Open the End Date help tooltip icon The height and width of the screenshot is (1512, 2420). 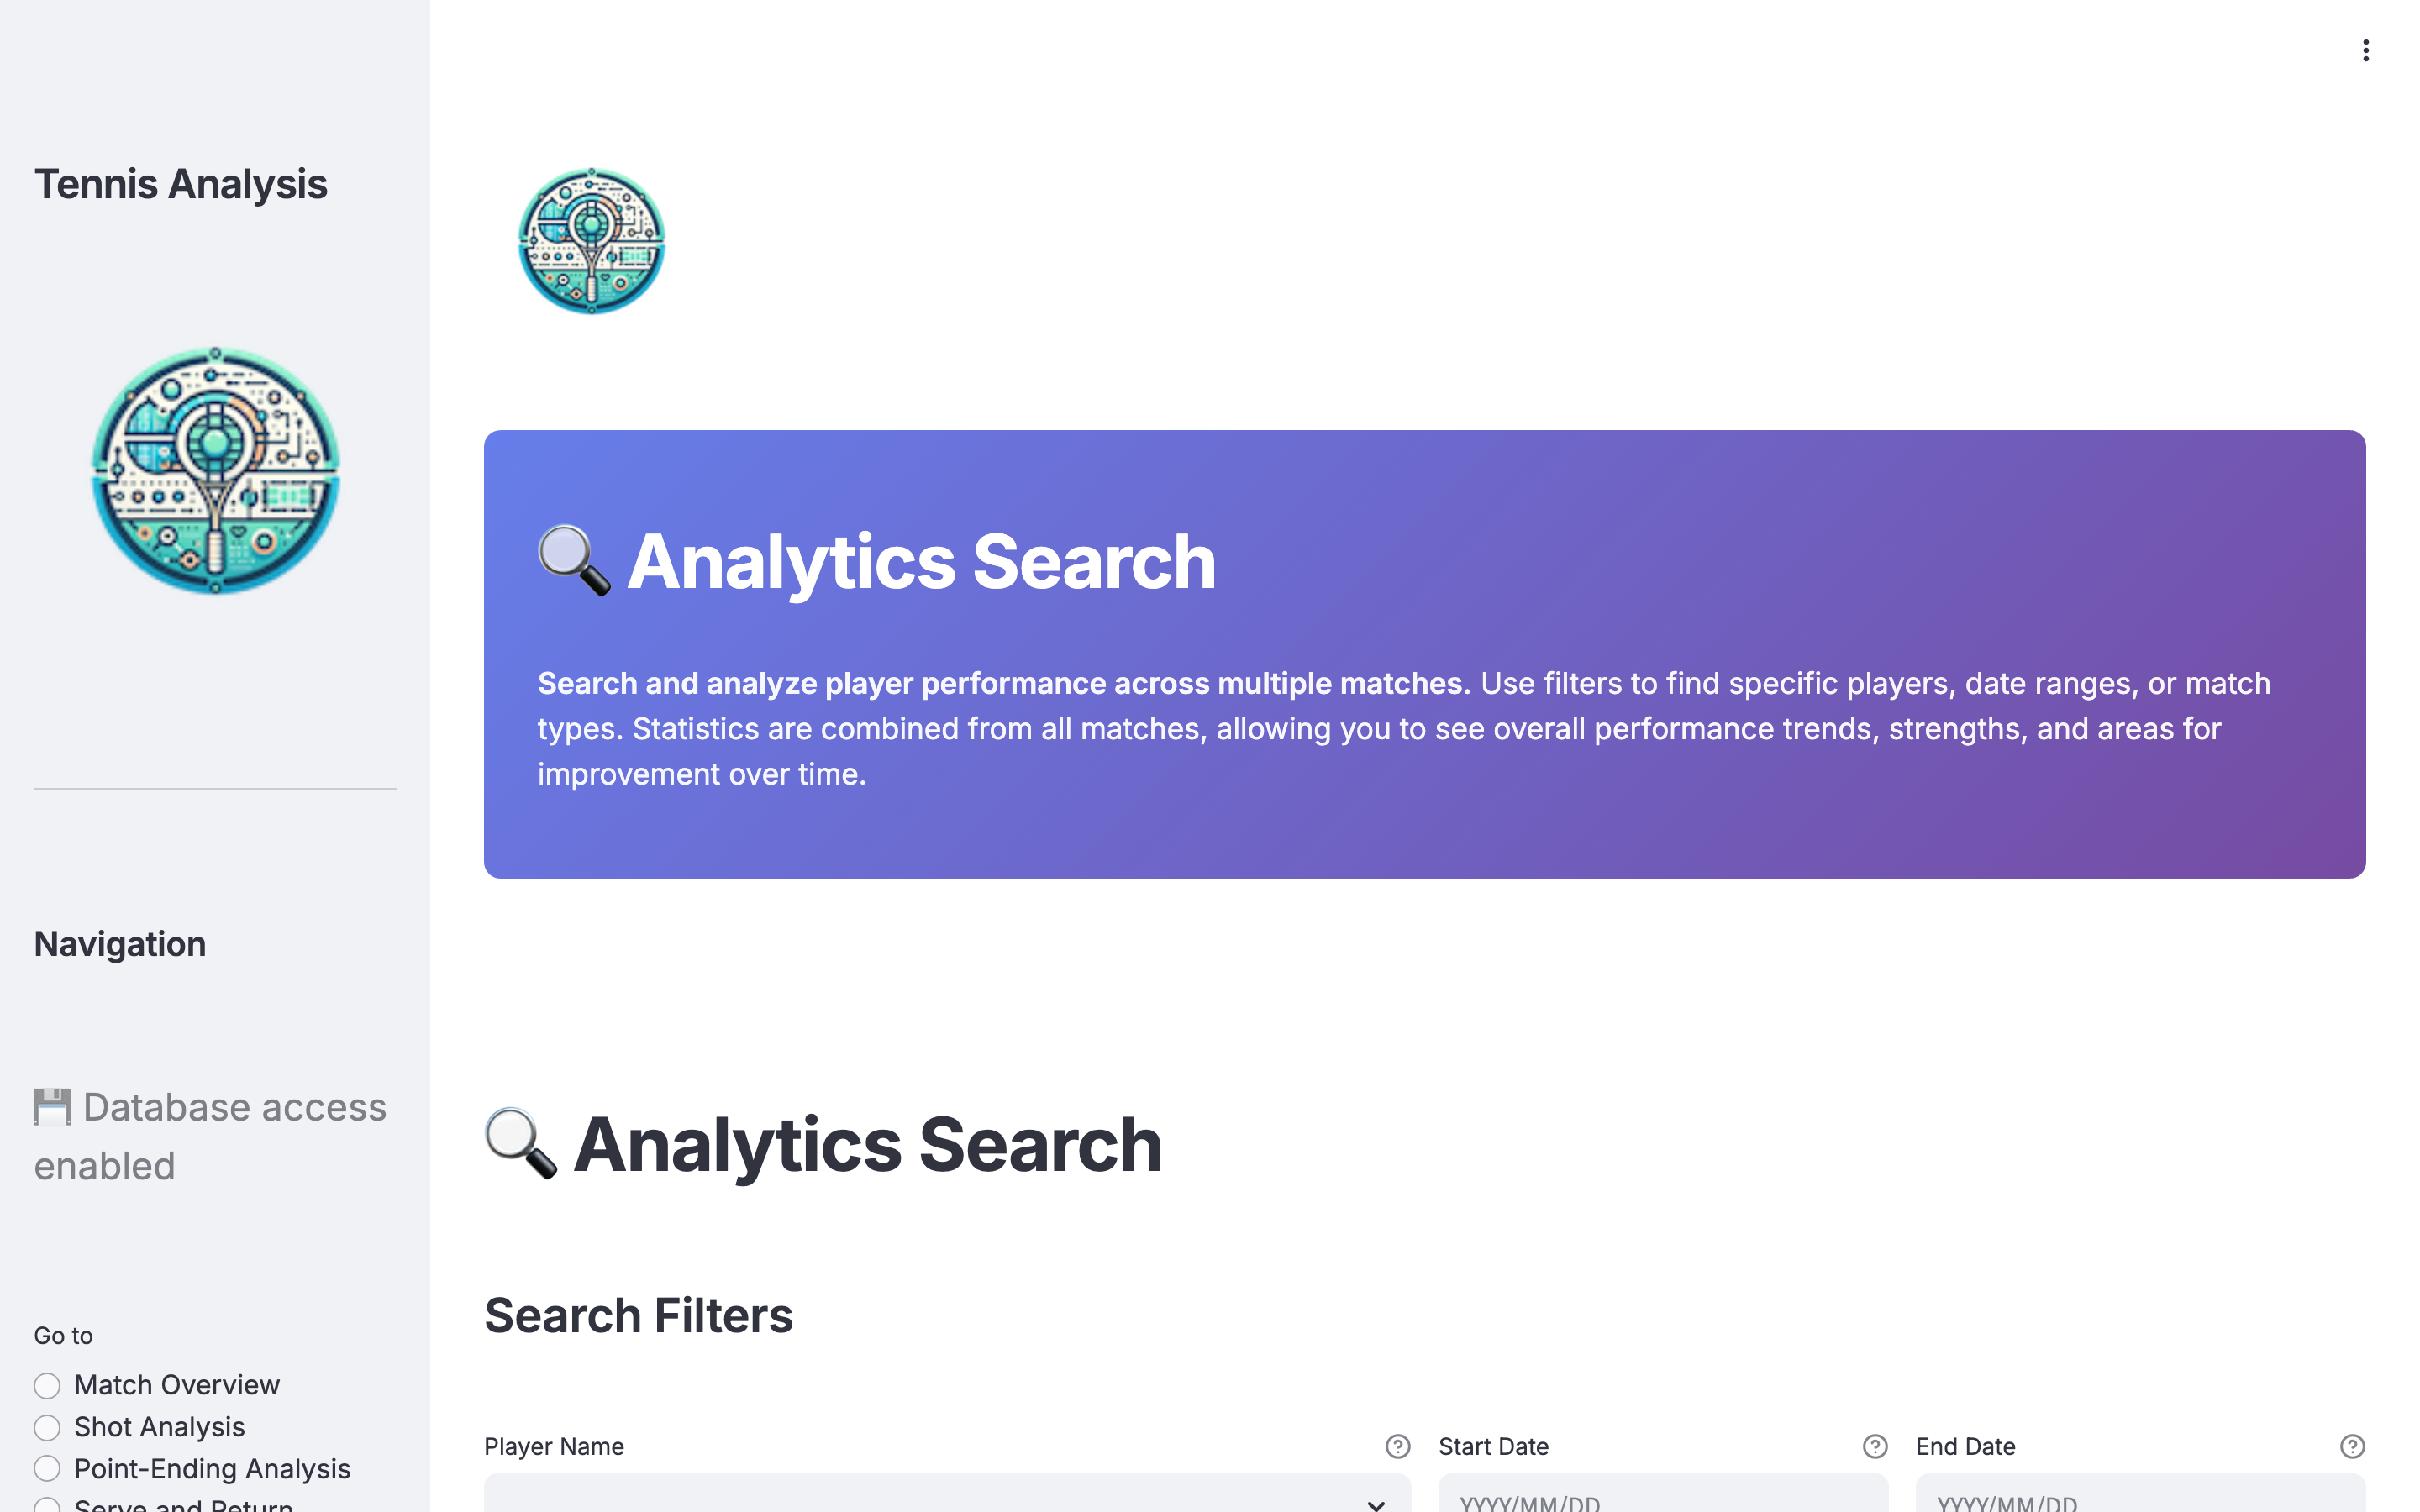[2351, 1446]
